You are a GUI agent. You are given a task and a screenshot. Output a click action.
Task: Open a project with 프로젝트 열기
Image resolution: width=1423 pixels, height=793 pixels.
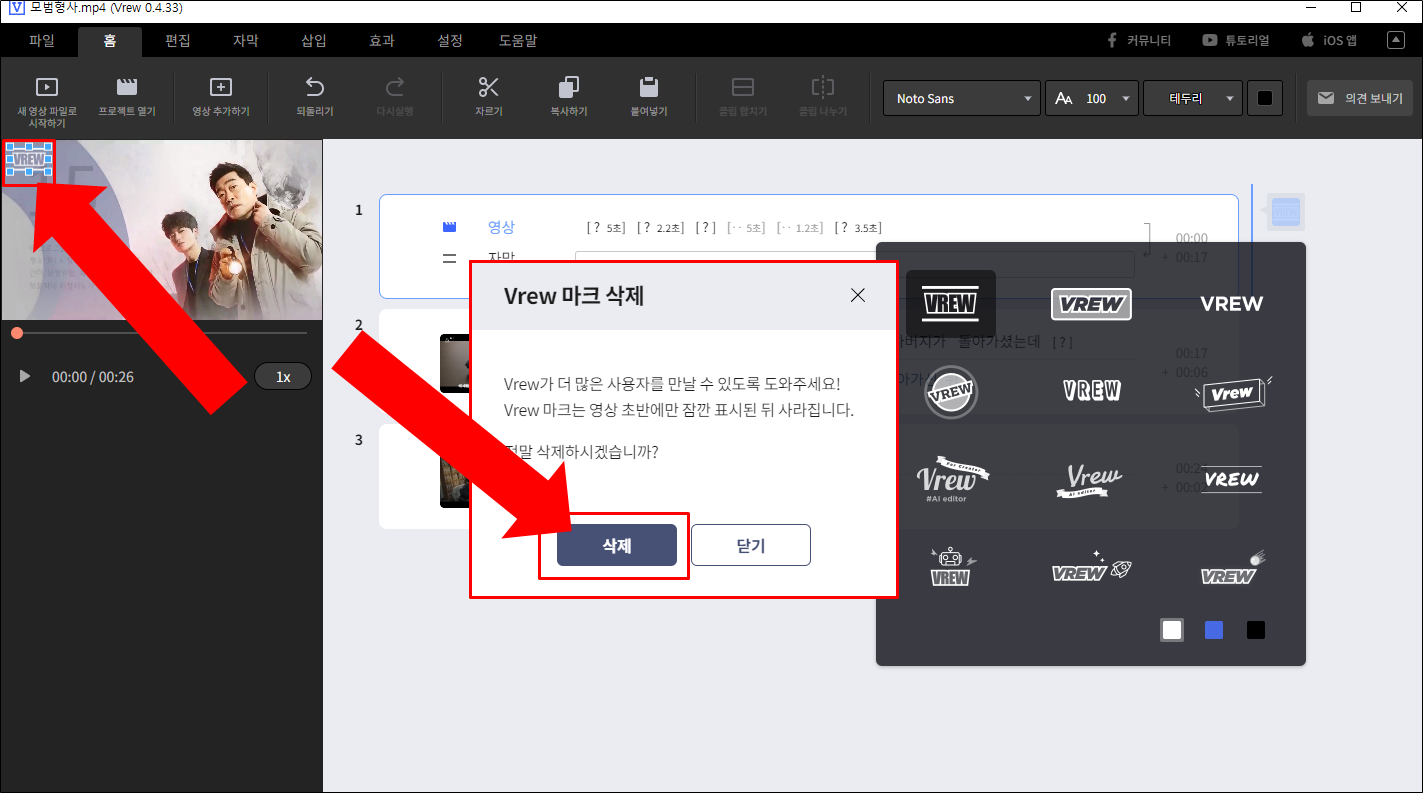(x=127, y=98)
